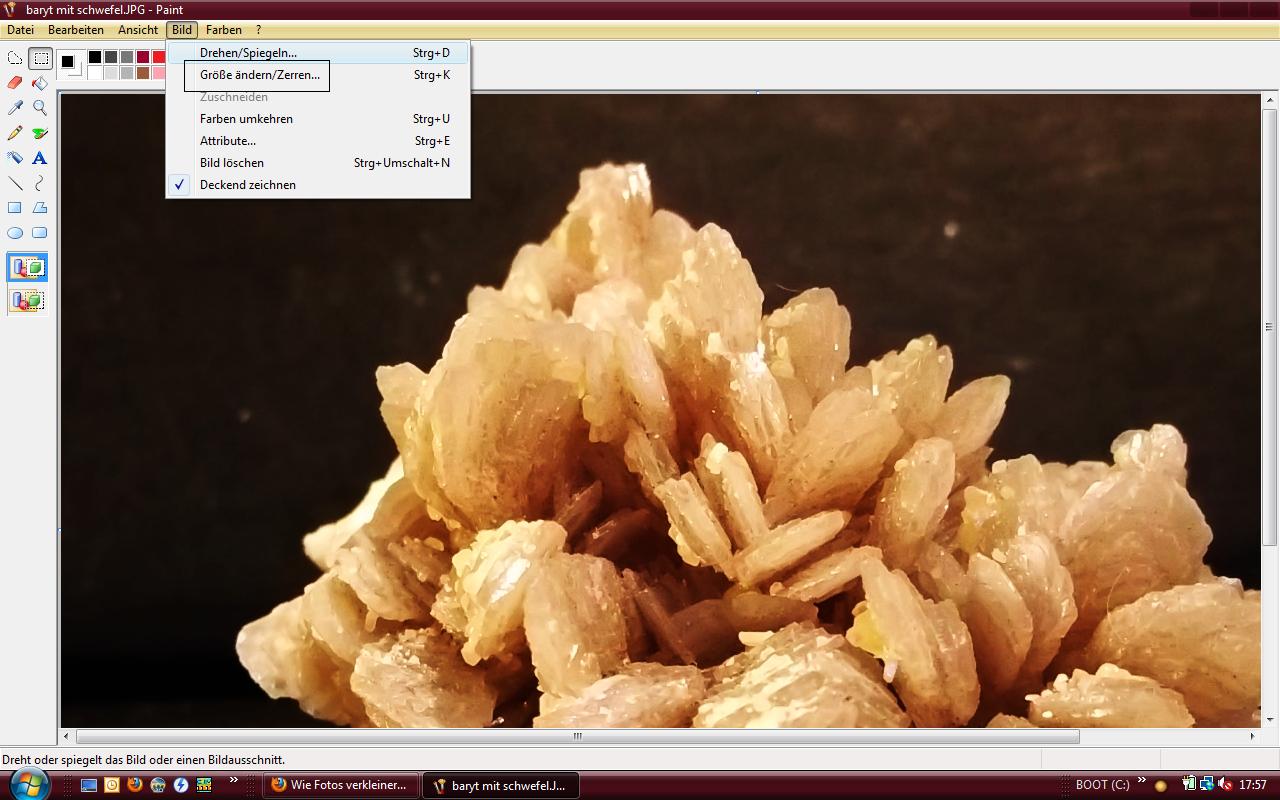Pick the Free-Form Select tool
The width and height of the screenshot is (1280, 800).
pos(15,58)
